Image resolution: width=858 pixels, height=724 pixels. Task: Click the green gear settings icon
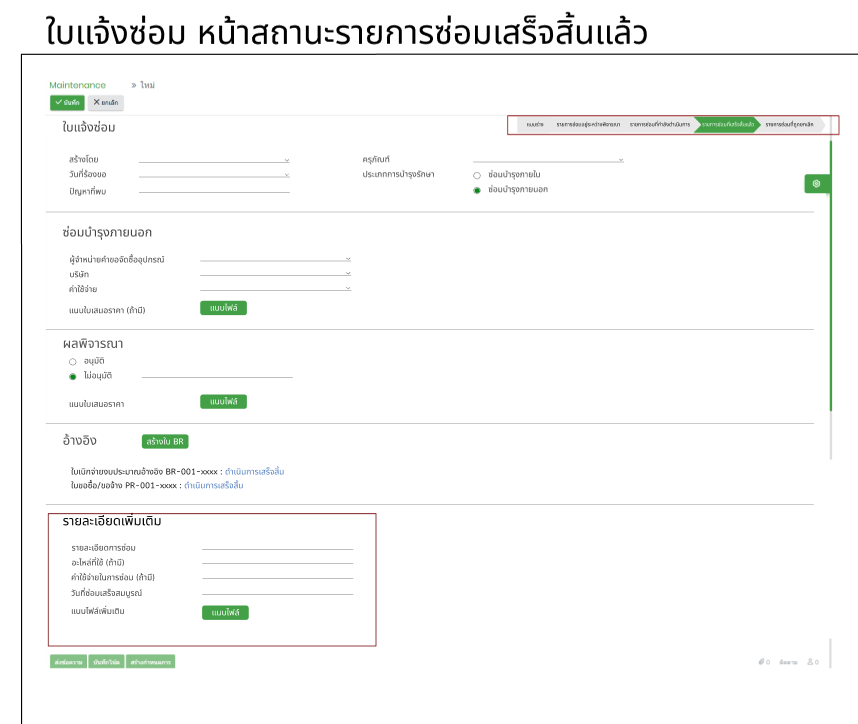(x=816, y=183)
